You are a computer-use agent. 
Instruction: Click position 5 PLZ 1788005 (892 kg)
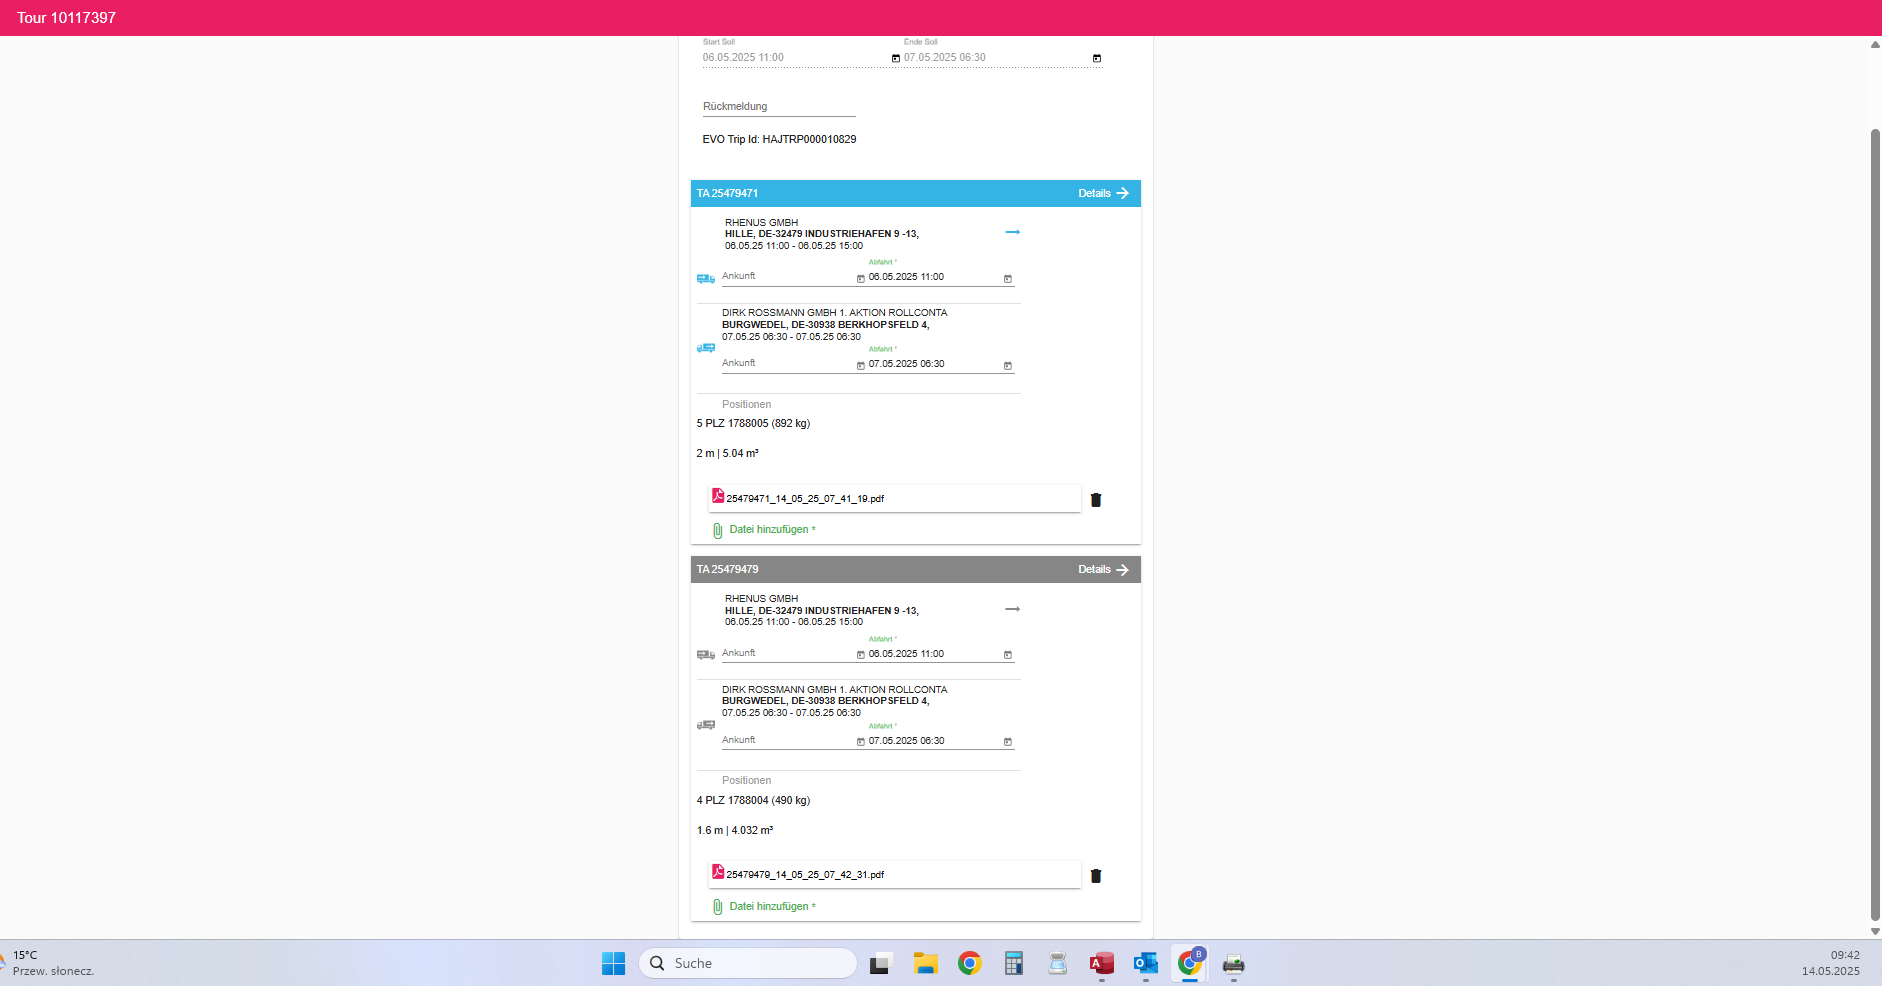753,424
